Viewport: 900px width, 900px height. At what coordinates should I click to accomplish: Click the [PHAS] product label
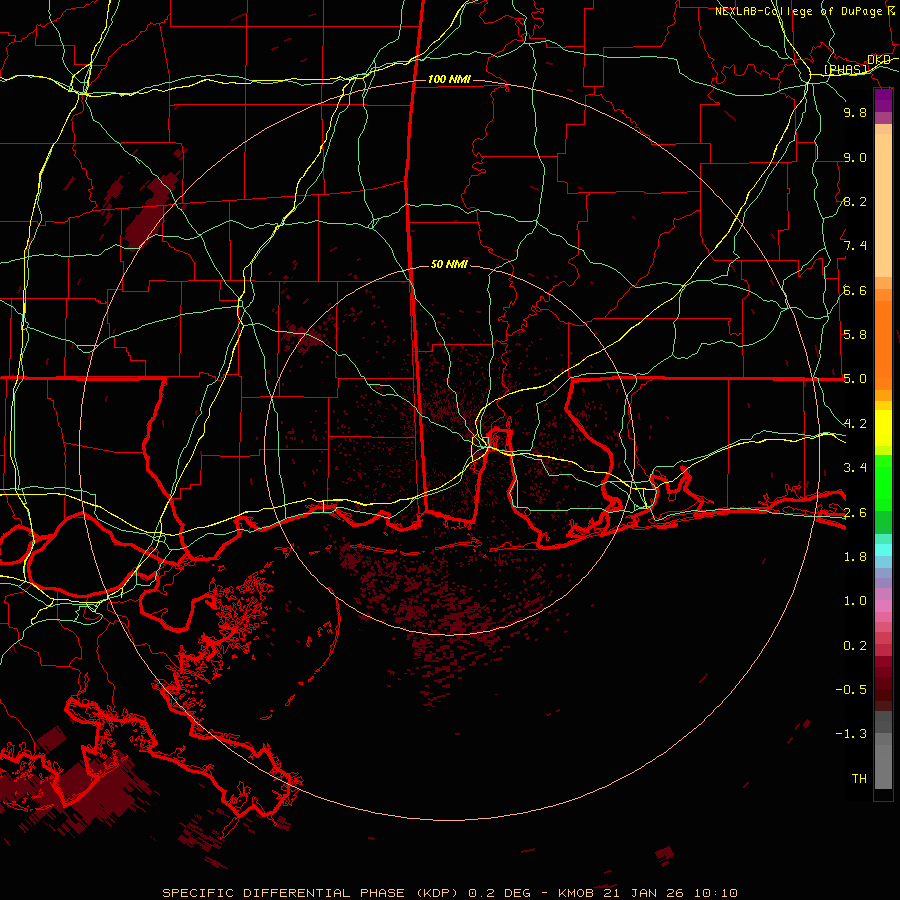pyautogui.click(x=846, y=69)
